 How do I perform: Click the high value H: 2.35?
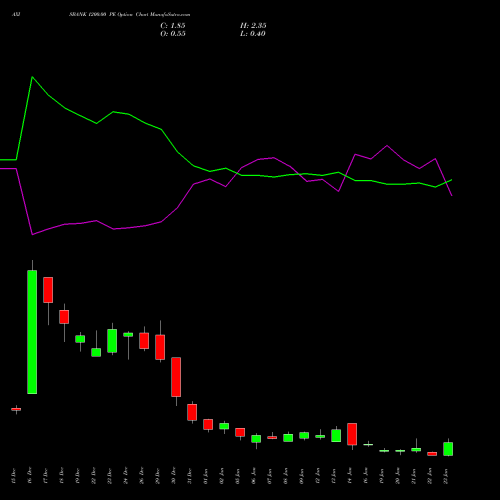pyautogui.click(x=253, y=26)
